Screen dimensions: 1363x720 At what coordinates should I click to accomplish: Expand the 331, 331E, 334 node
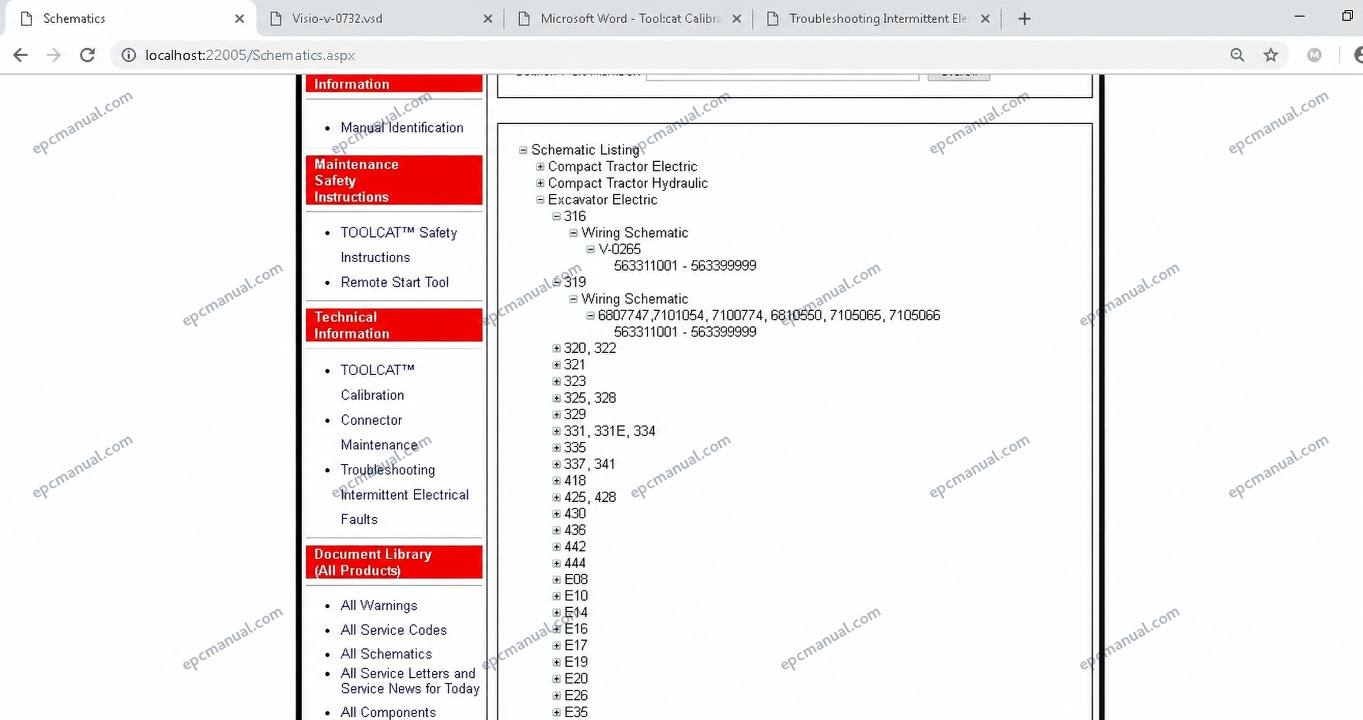[557, 431]
